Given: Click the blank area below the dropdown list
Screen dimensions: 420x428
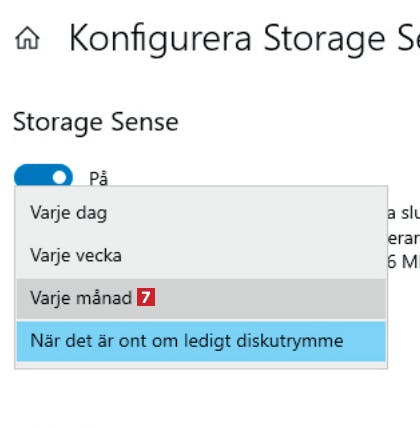Looking at the screenshot, I should click(x=201, y=397).
